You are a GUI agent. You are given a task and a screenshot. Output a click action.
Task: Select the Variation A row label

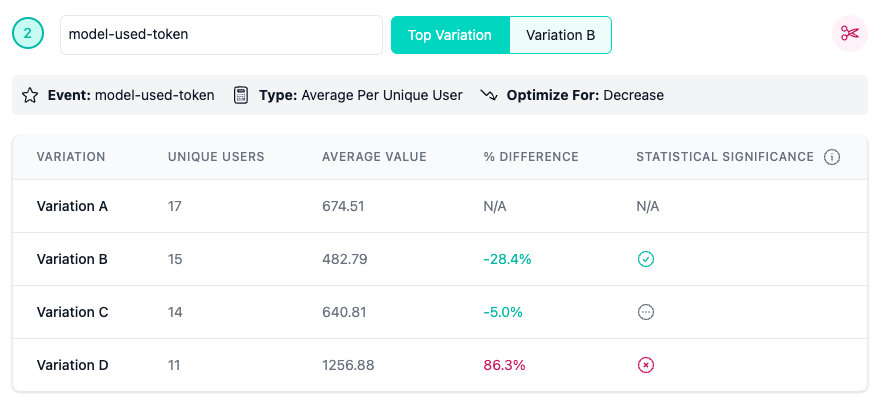[x=72, y=206]
